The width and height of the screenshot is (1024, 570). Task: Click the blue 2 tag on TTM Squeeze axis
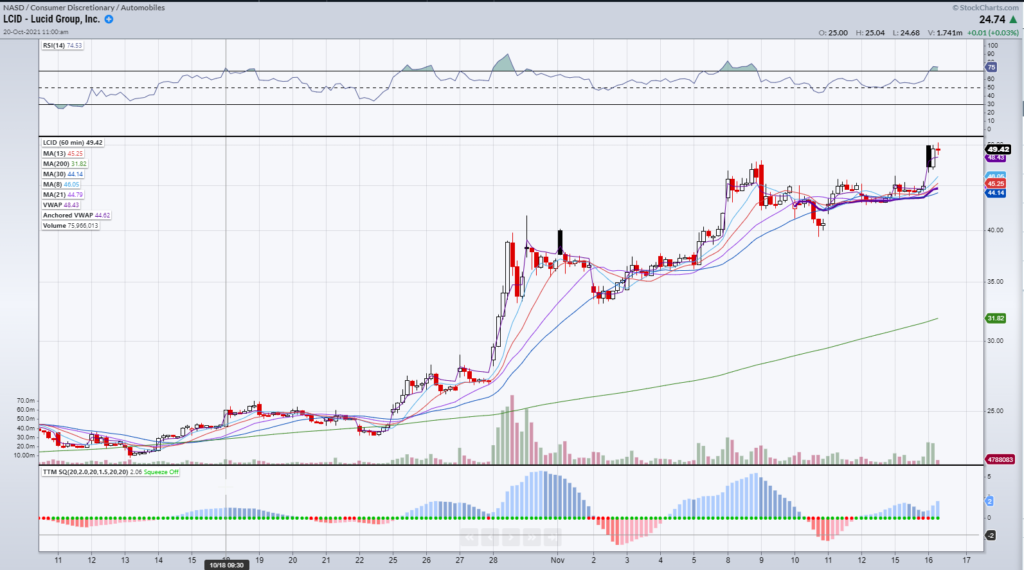coord(989,501)
